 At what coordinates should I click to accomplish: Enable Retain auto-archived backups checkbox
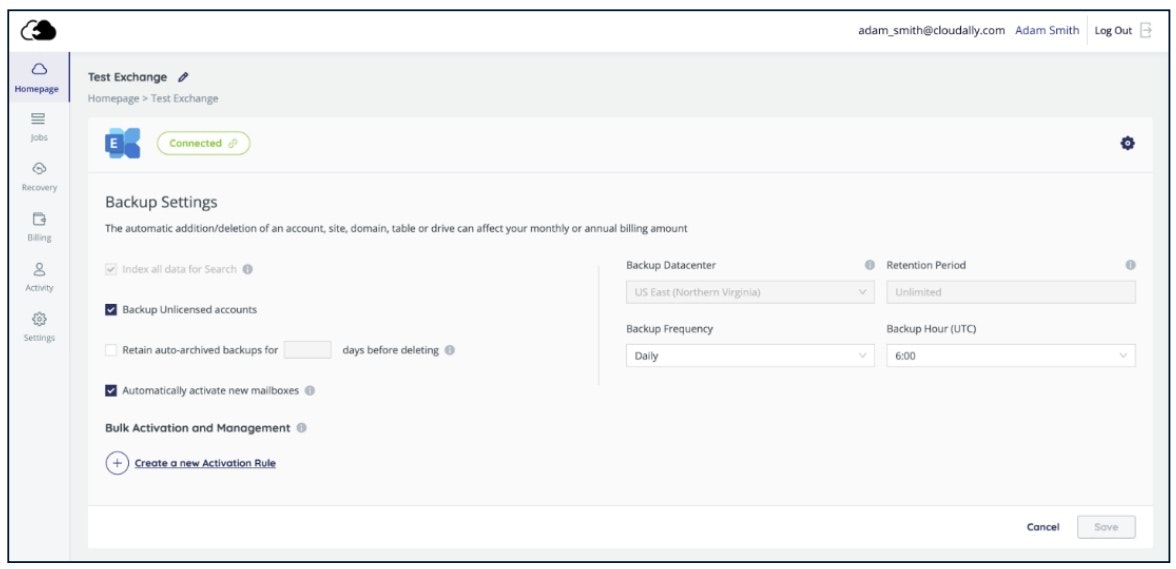(111, 350)
